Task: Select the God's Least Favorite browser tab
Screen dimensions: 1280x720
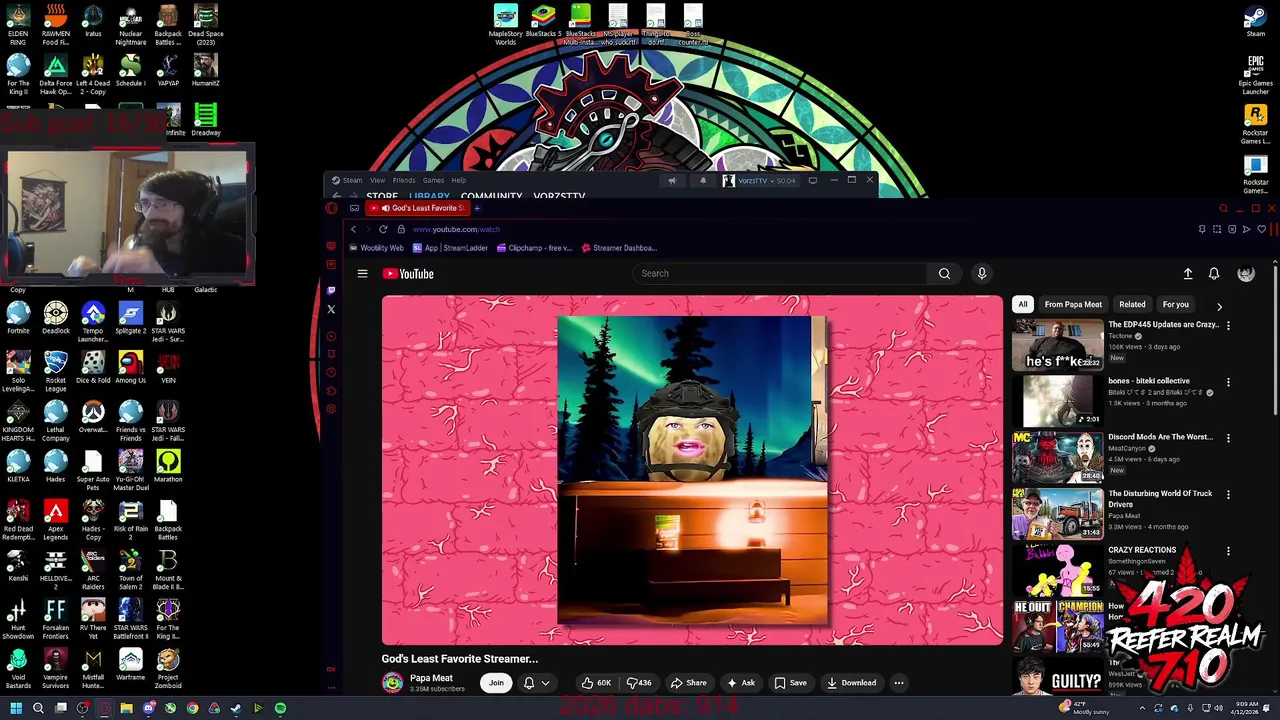Action: point(417,208)
